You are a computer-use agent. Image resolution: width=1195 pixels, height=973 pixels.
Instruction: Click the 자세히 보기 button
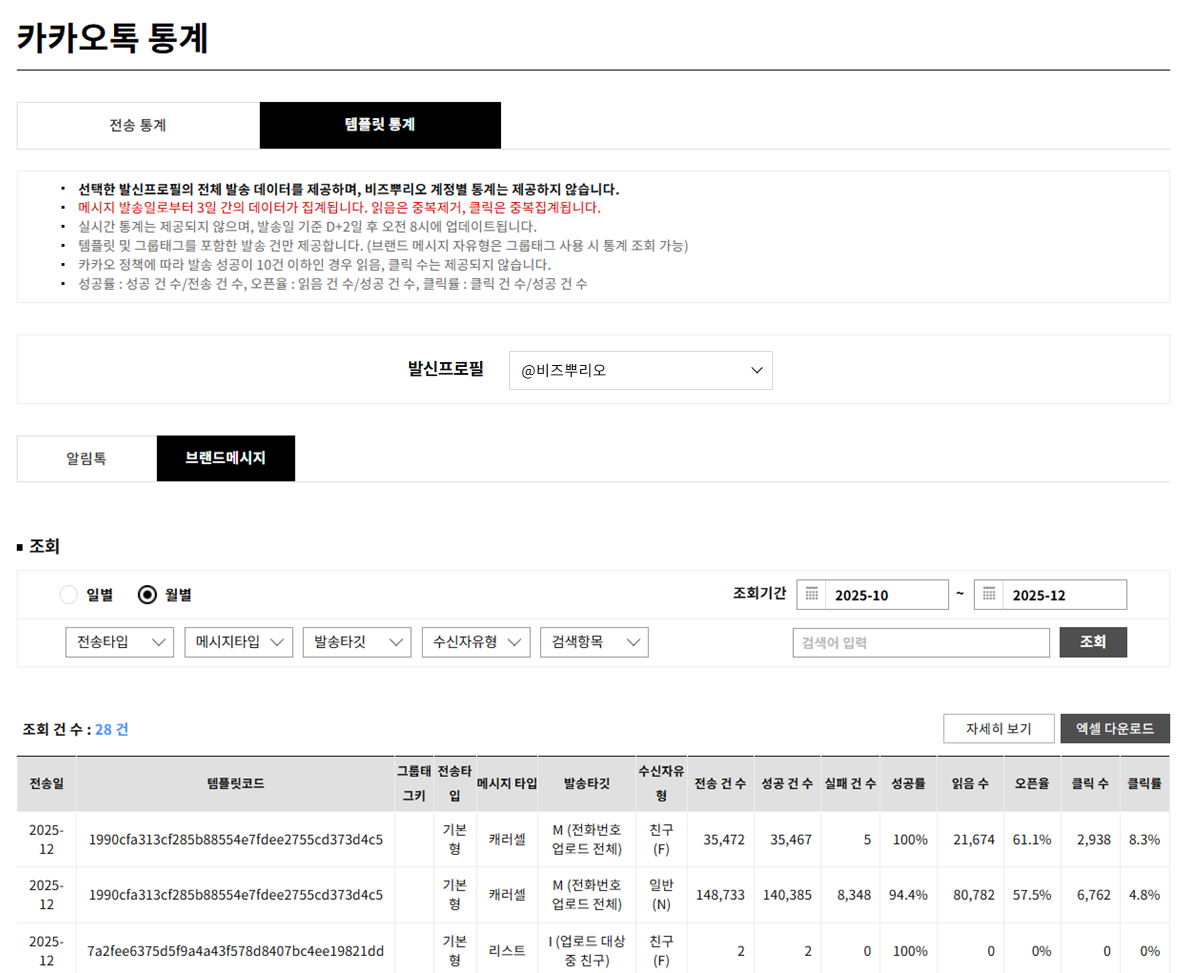998,729
